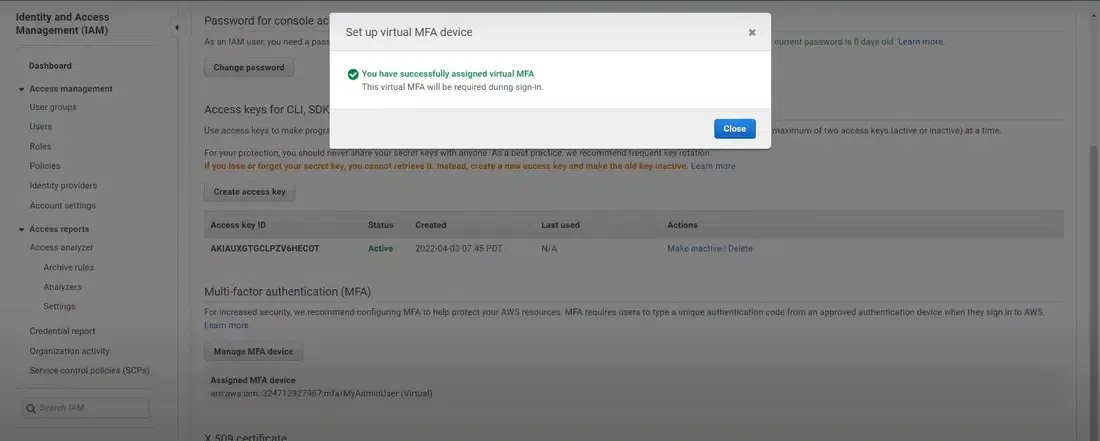The width and height of the screenshot is (1100, 441).
Task: Open Policies in sidebar
Action: click(x=45, y=166)
